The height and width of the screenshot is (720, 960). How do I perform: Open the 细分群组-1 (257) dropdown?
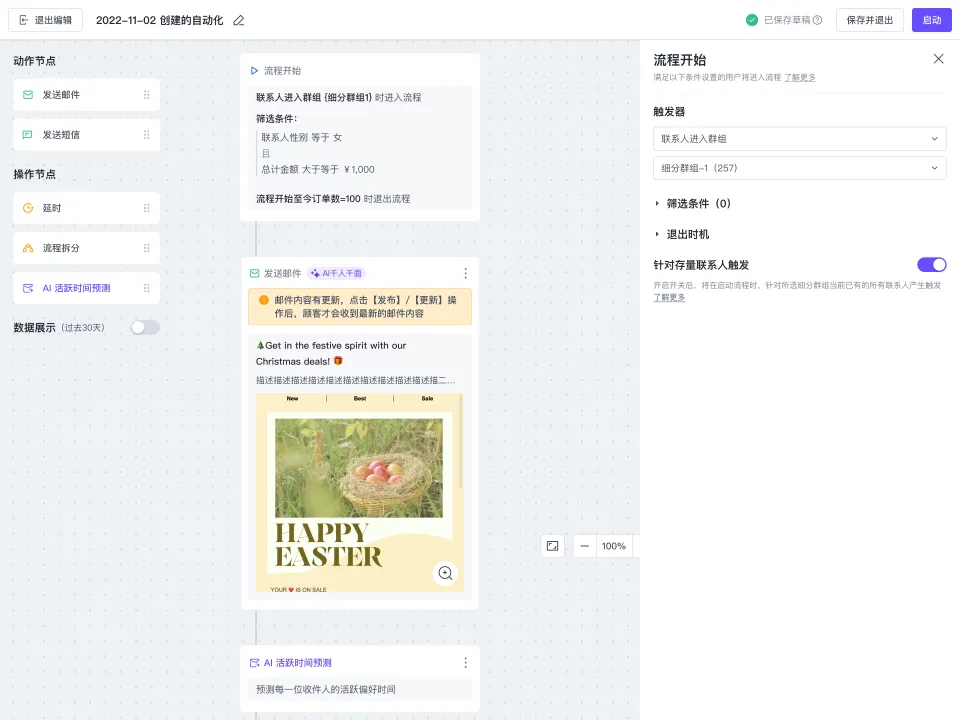[x=799, y=168]
